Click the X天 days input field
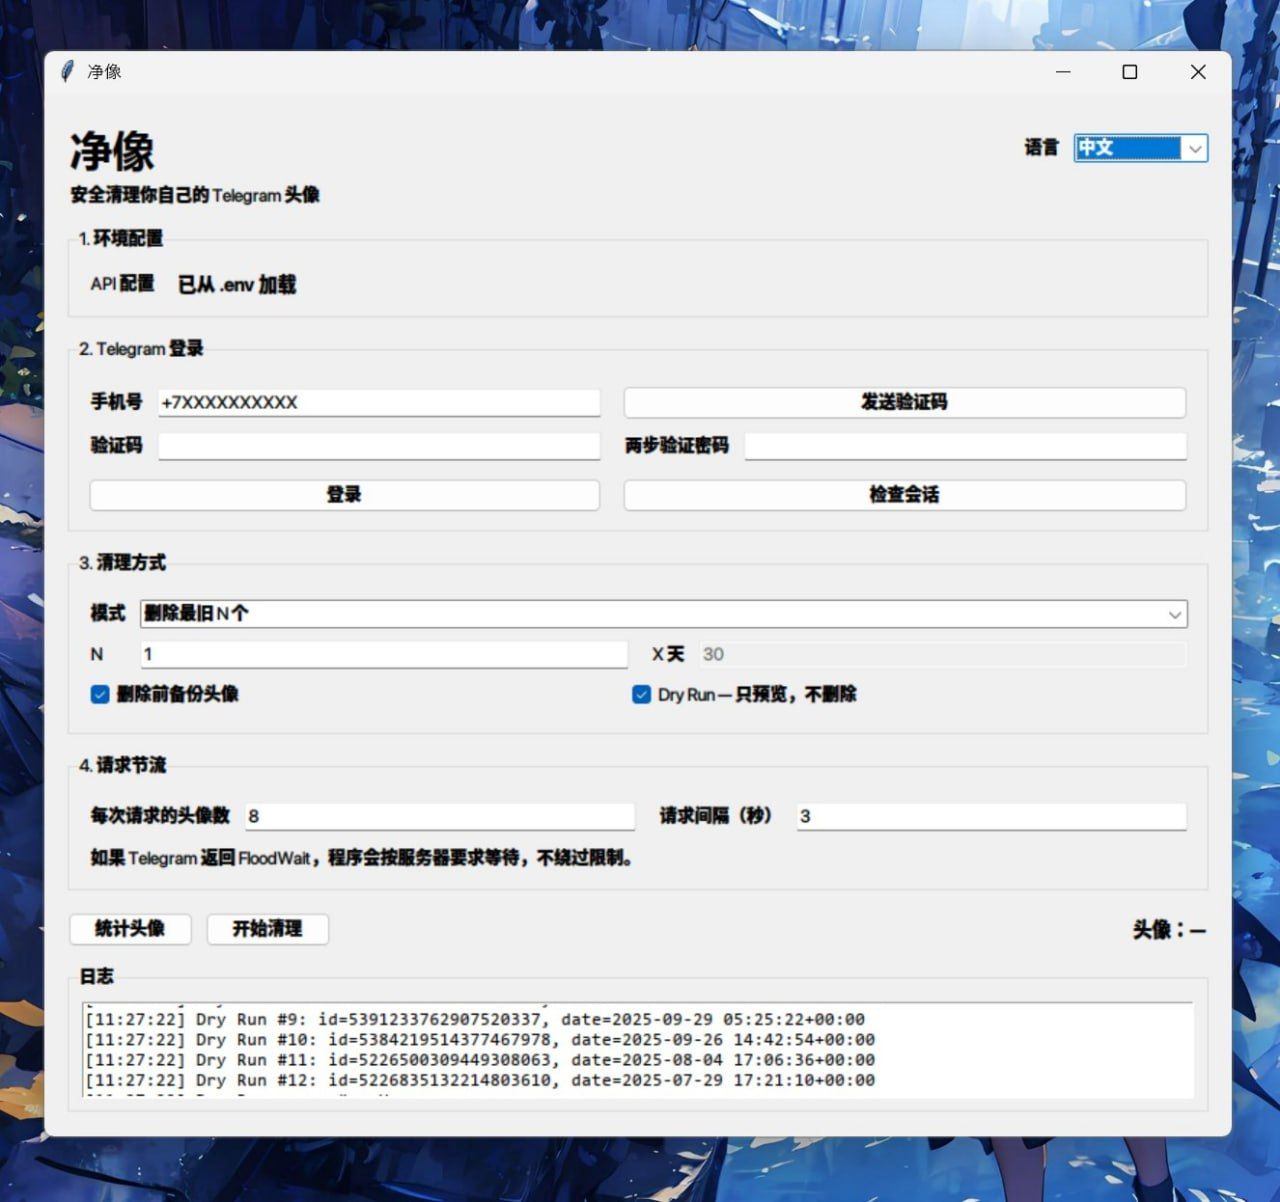 (942, 654)
